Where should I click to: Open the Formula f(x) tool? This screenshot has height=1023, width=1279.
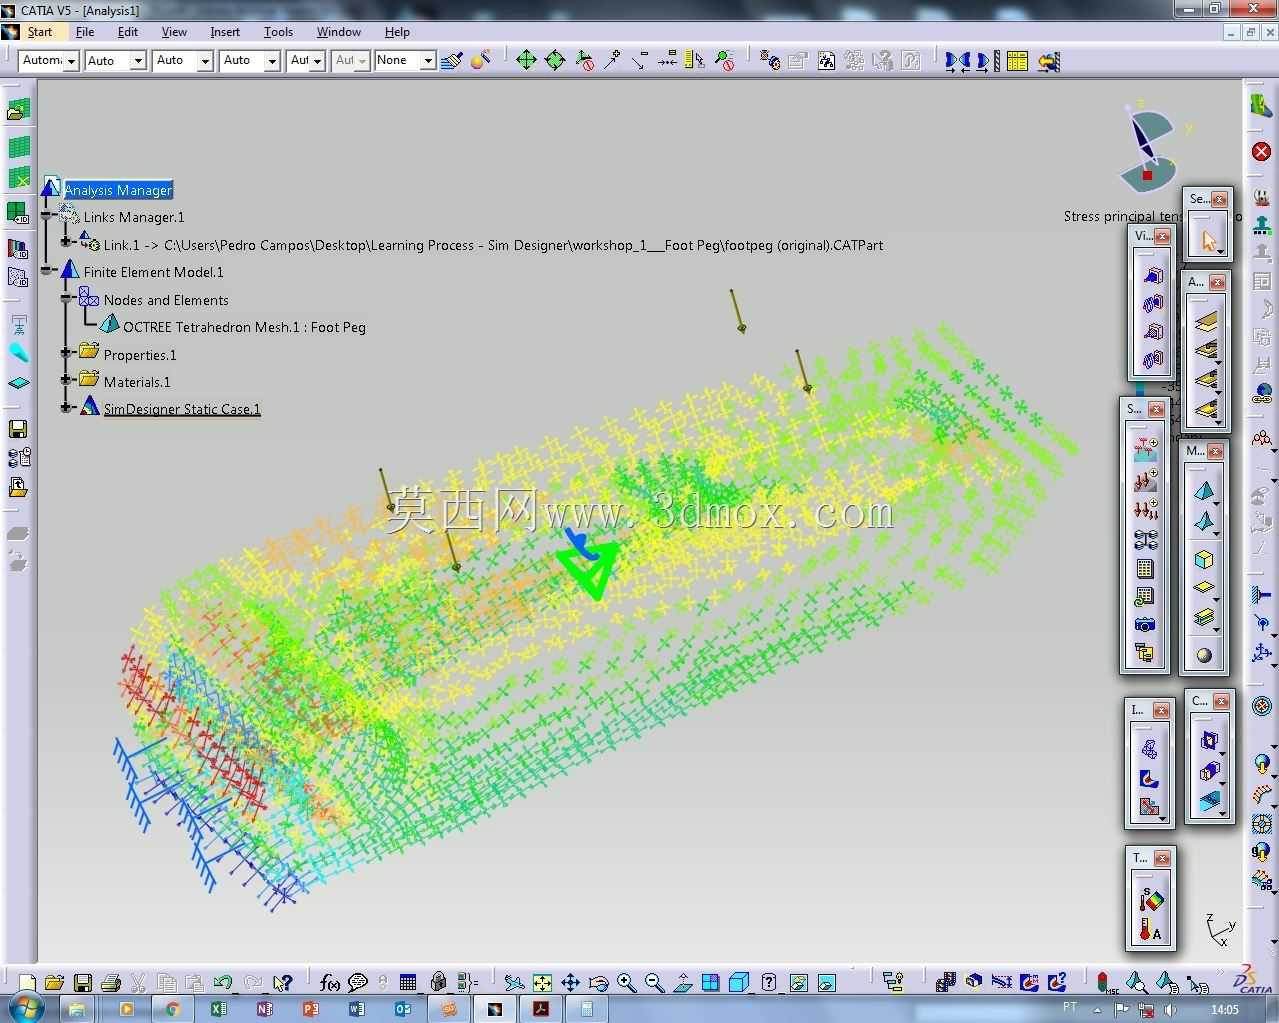[x=330, y=983]
